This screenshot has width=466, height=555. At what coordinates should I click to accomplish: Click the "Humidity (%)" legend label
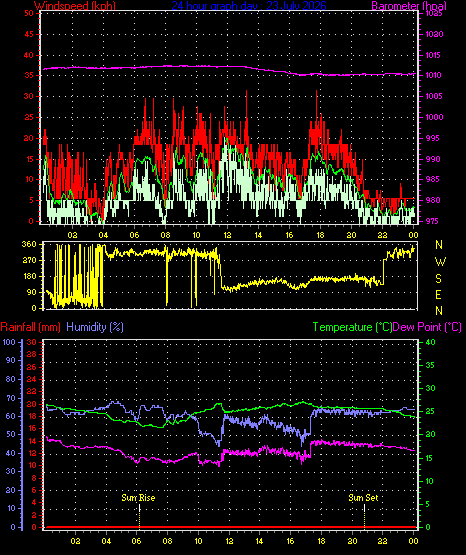[95, 327]
